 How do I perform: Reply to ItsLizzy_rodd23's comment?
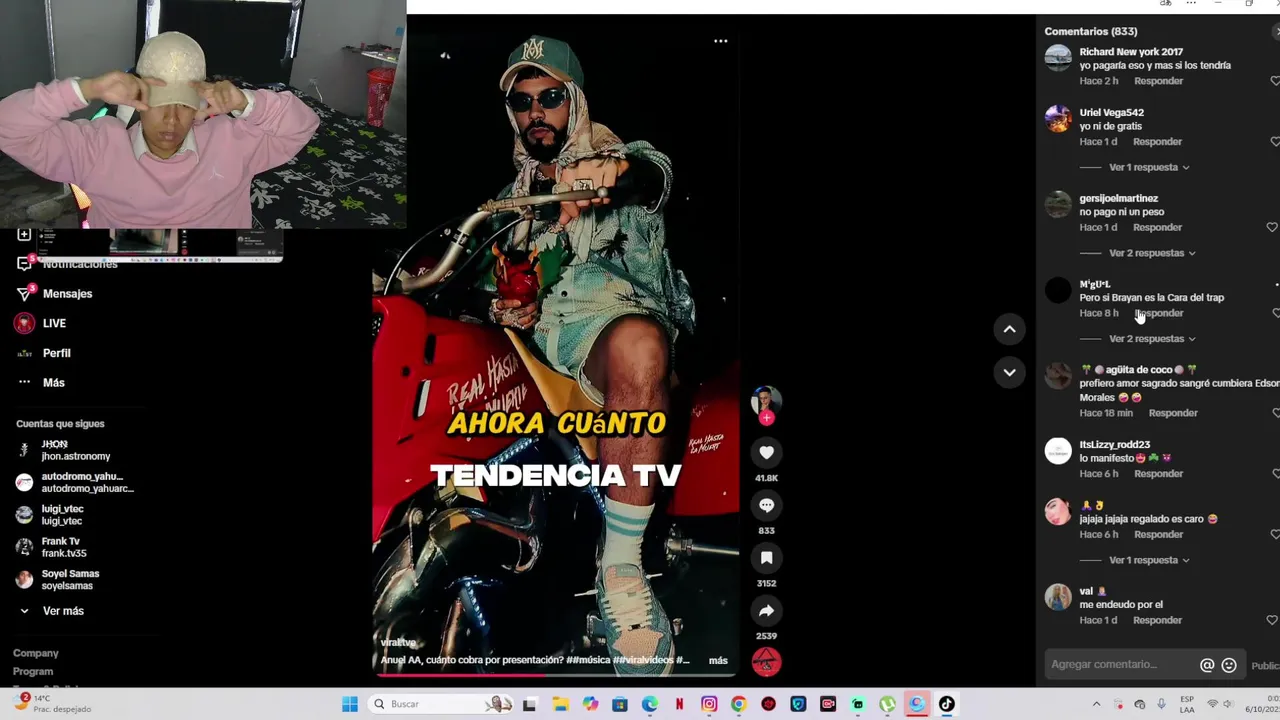(1158, 474)
